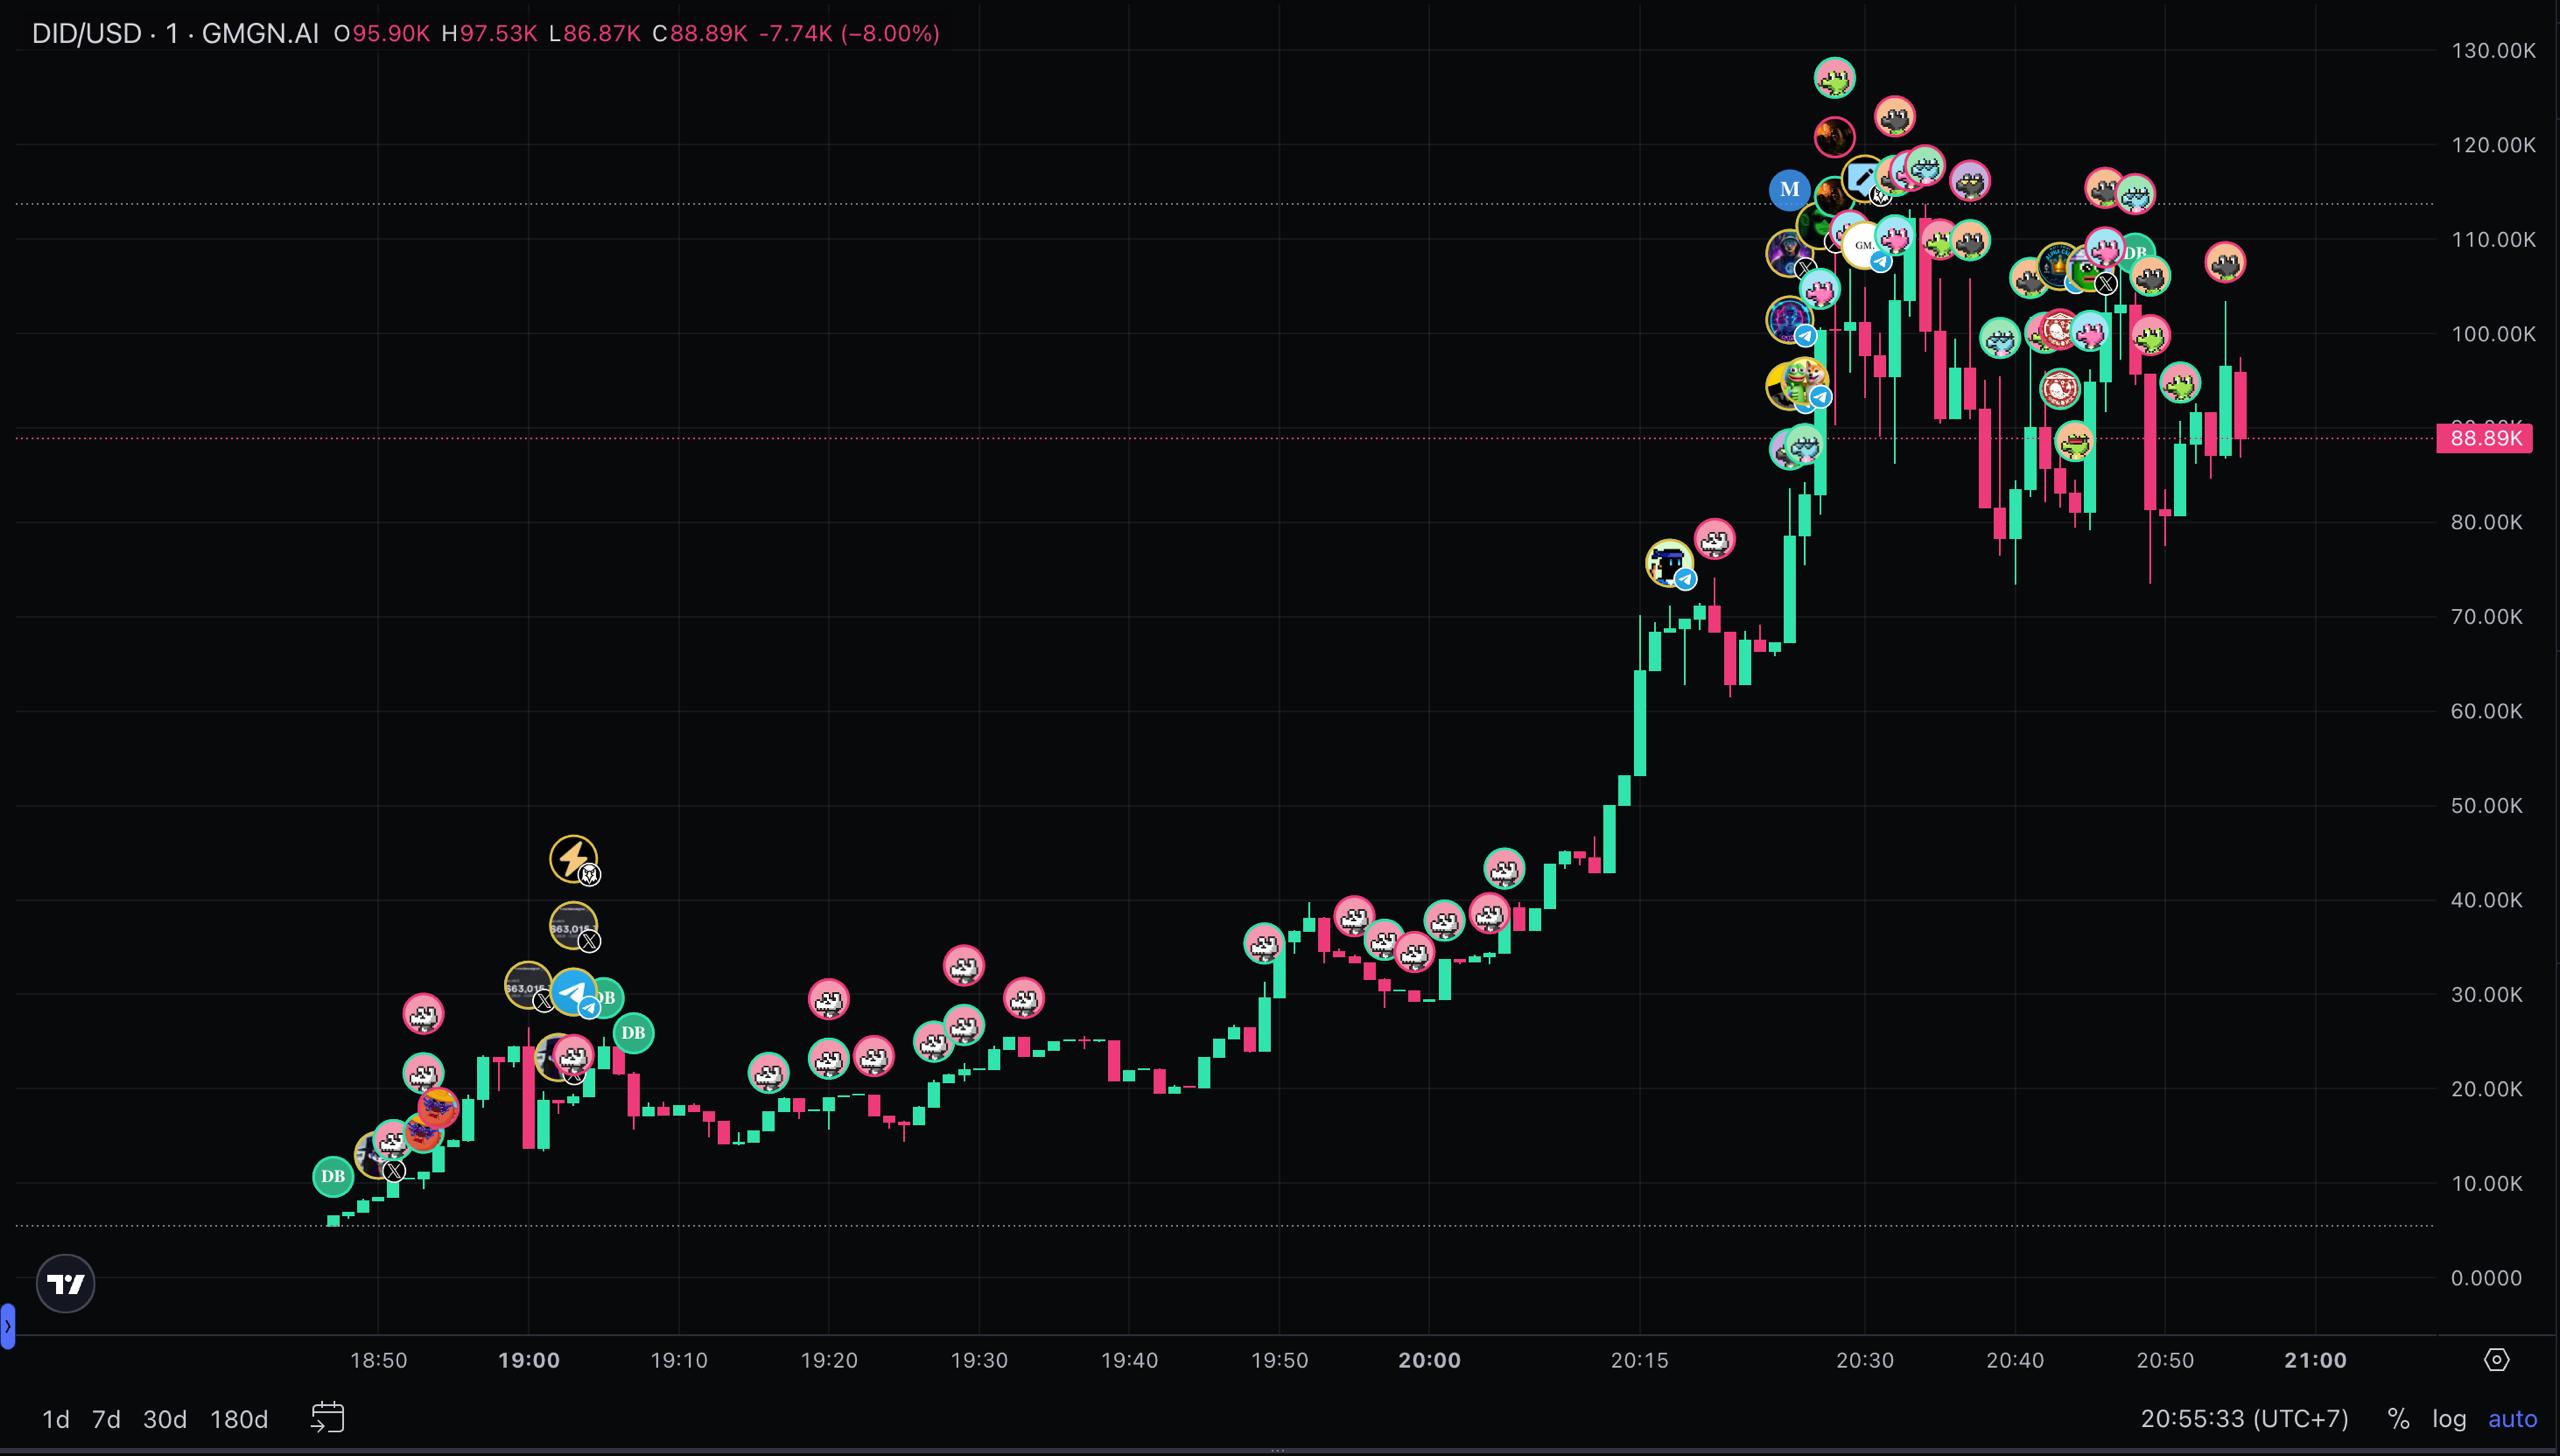The height and width of the screenshot is (1456, 2560).
Task: Select the 1d time range
Action: click(56, 1419)
